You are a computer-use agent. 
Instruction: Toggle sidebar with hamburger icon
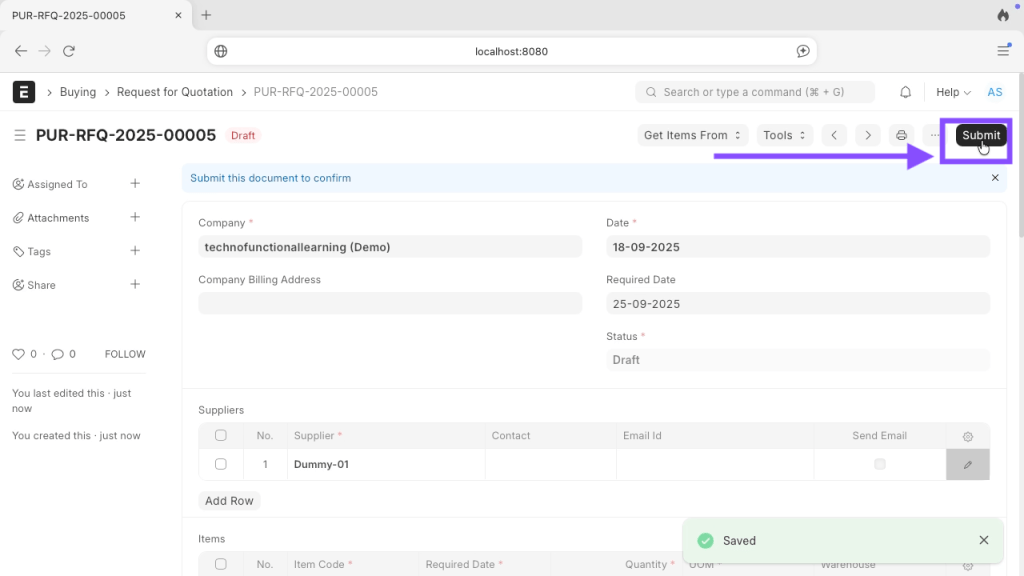point(19,135)
